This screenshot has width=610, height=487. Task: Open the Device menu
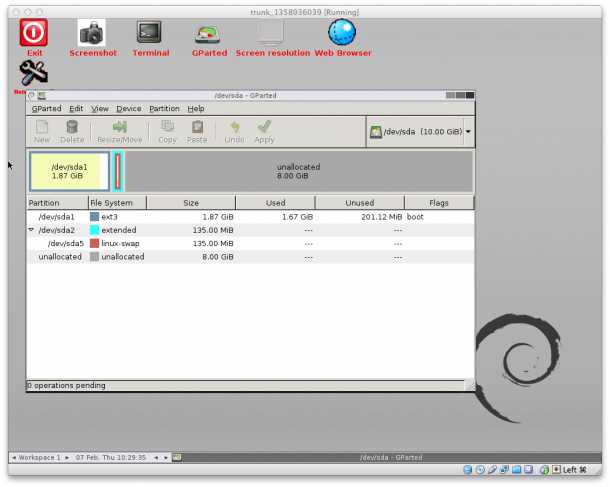point(129,109)
